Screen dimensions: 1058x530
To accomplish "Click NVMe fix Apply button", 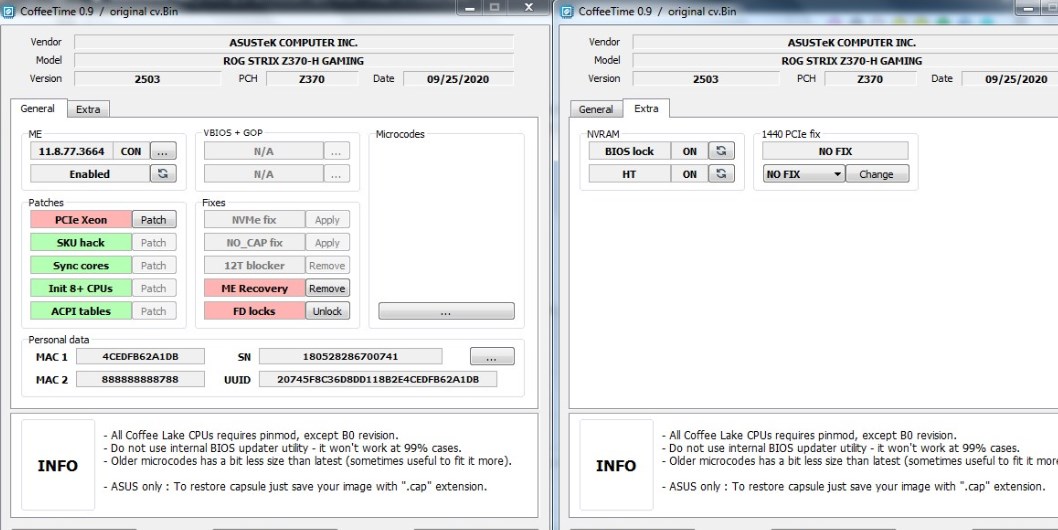I will pos(327,219).
